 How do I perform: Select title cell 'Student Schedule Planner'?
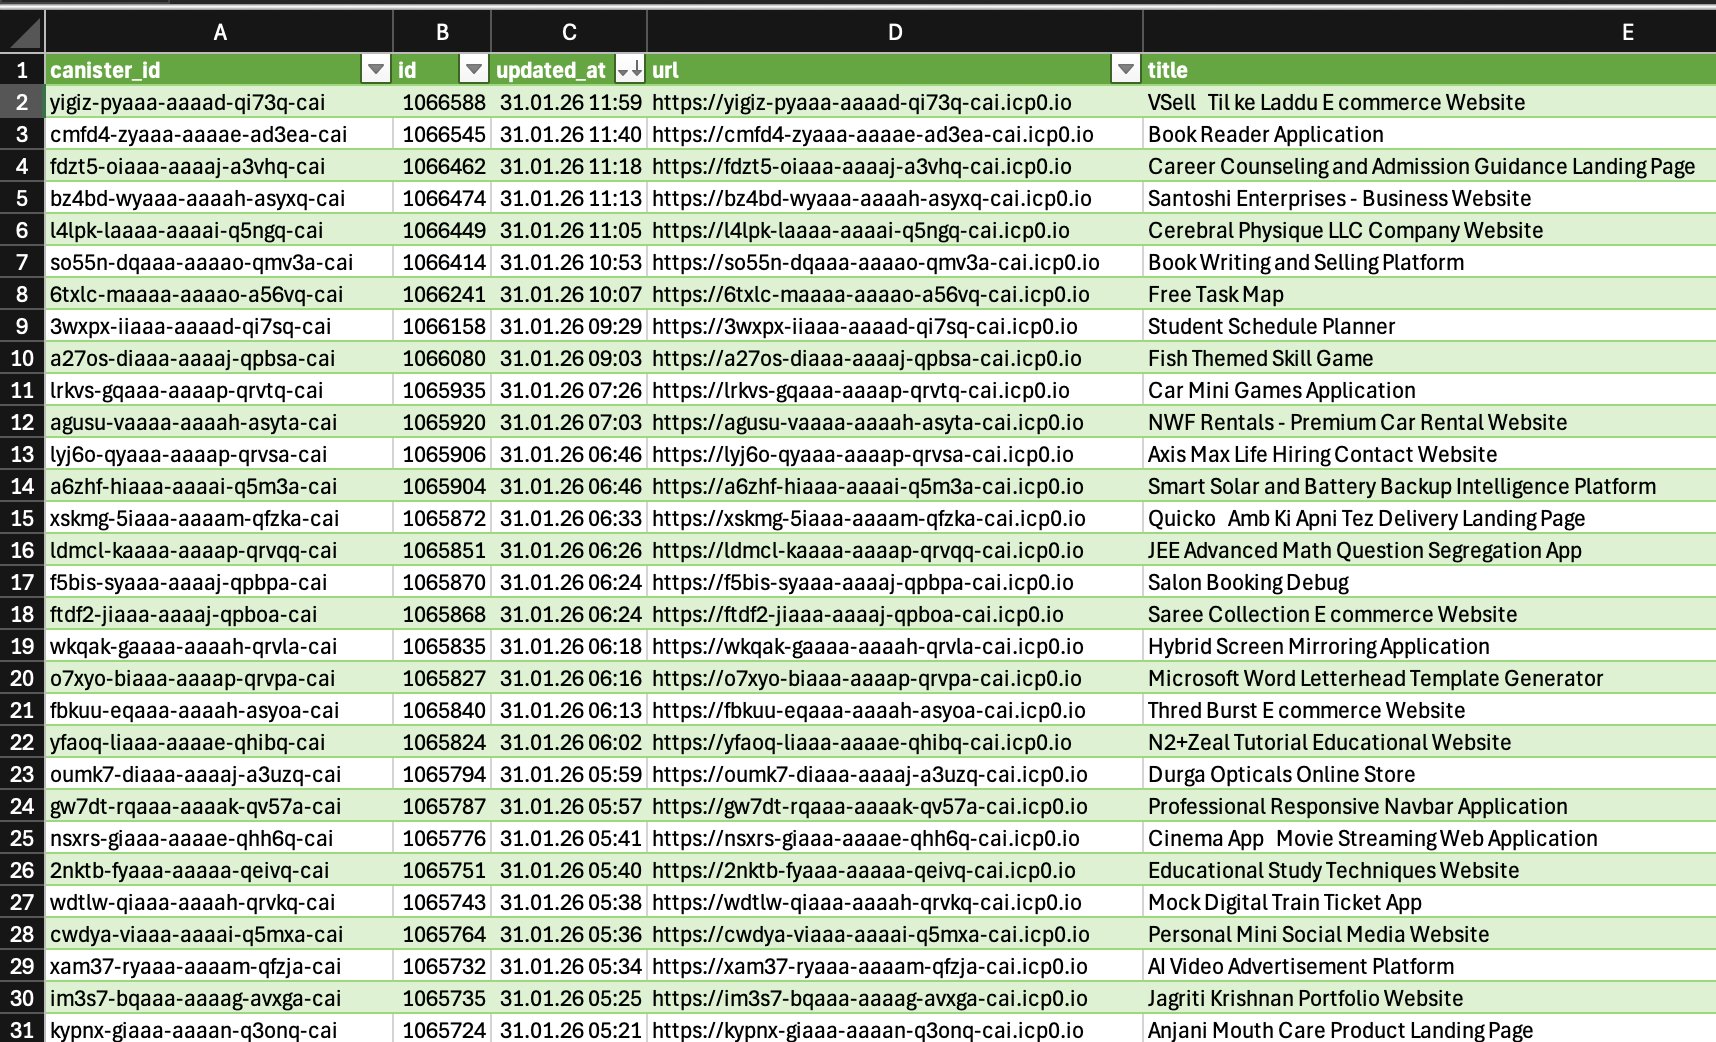pyautogui.click(x=1429, y=326)
